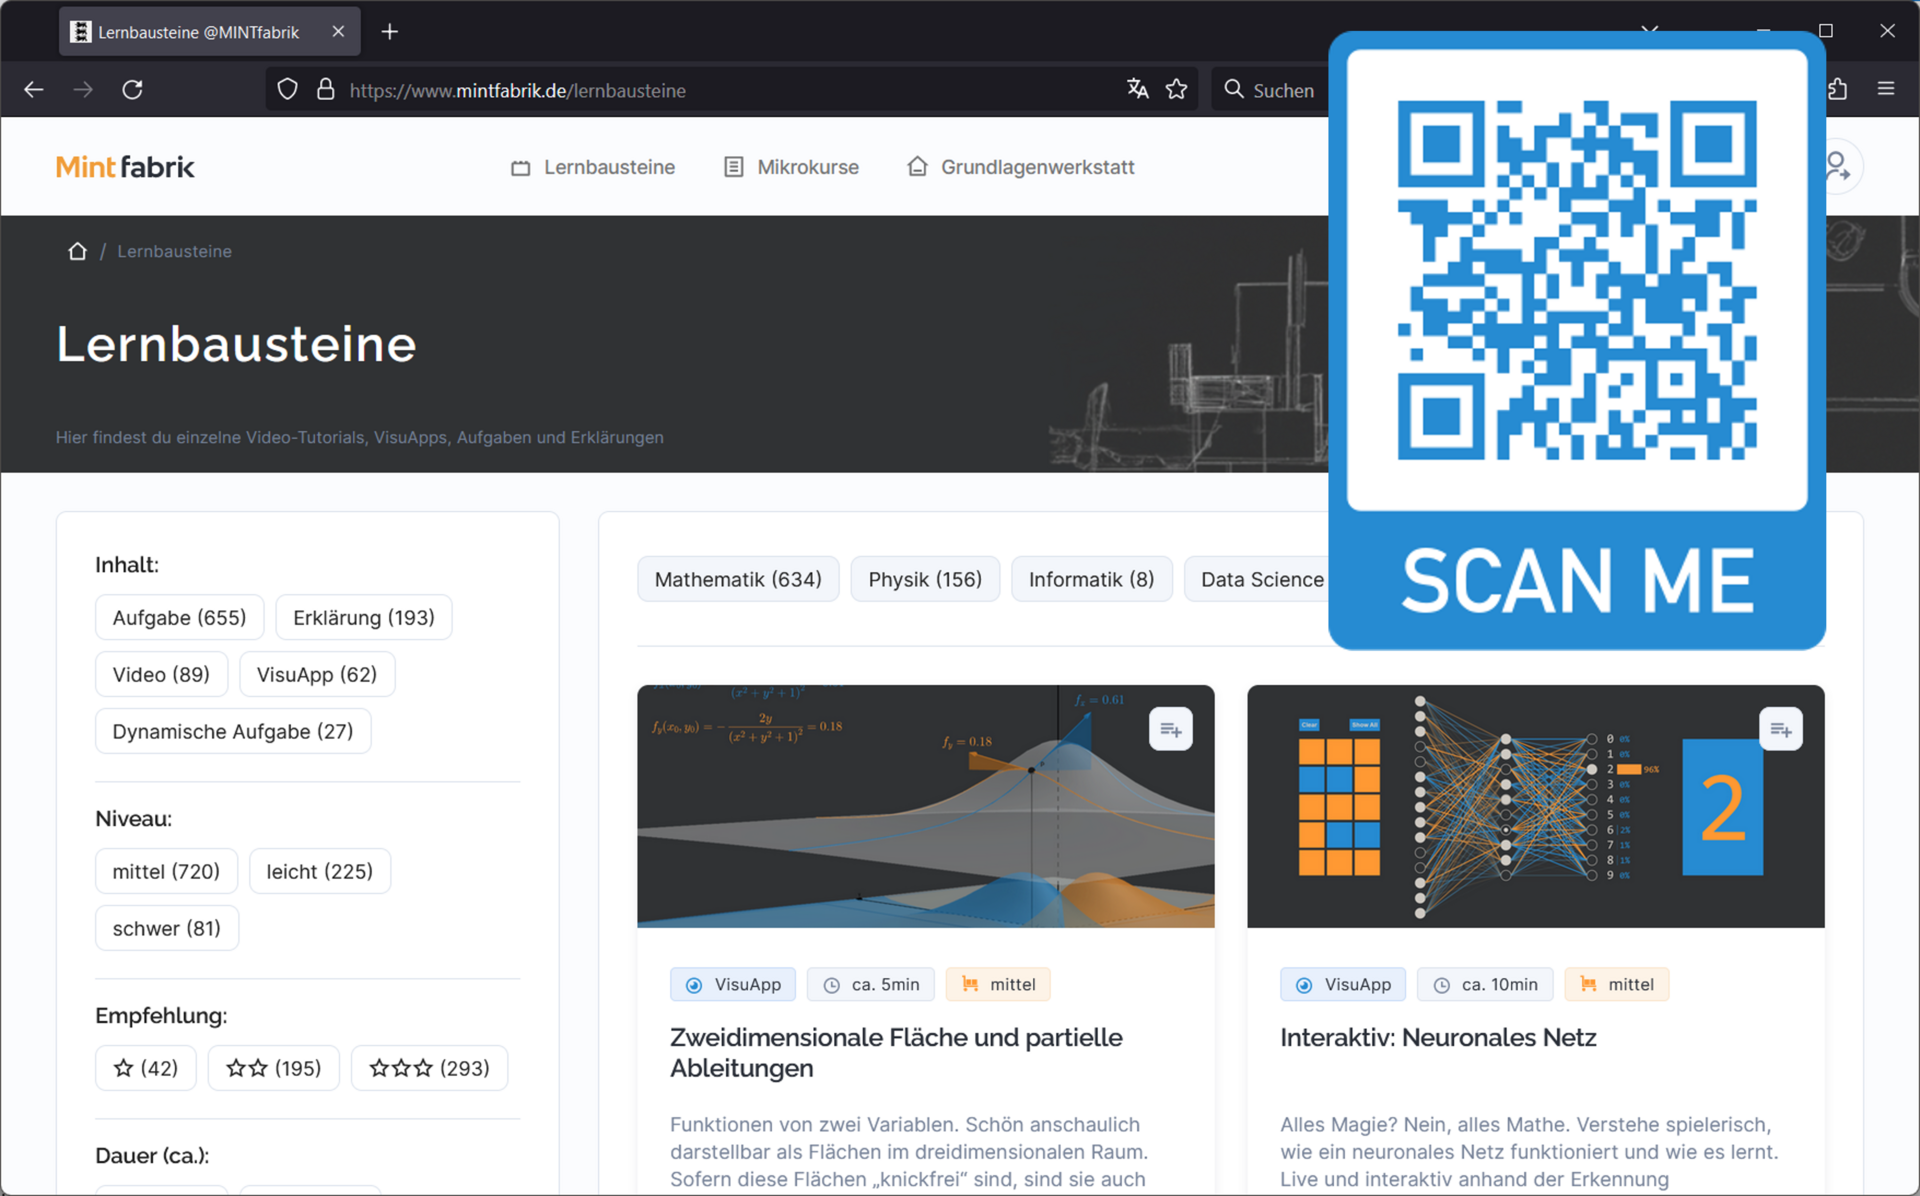1920x1196 pixels.
Task: Click mittel tag on Neuronales Netz card
Action: 1617,985
